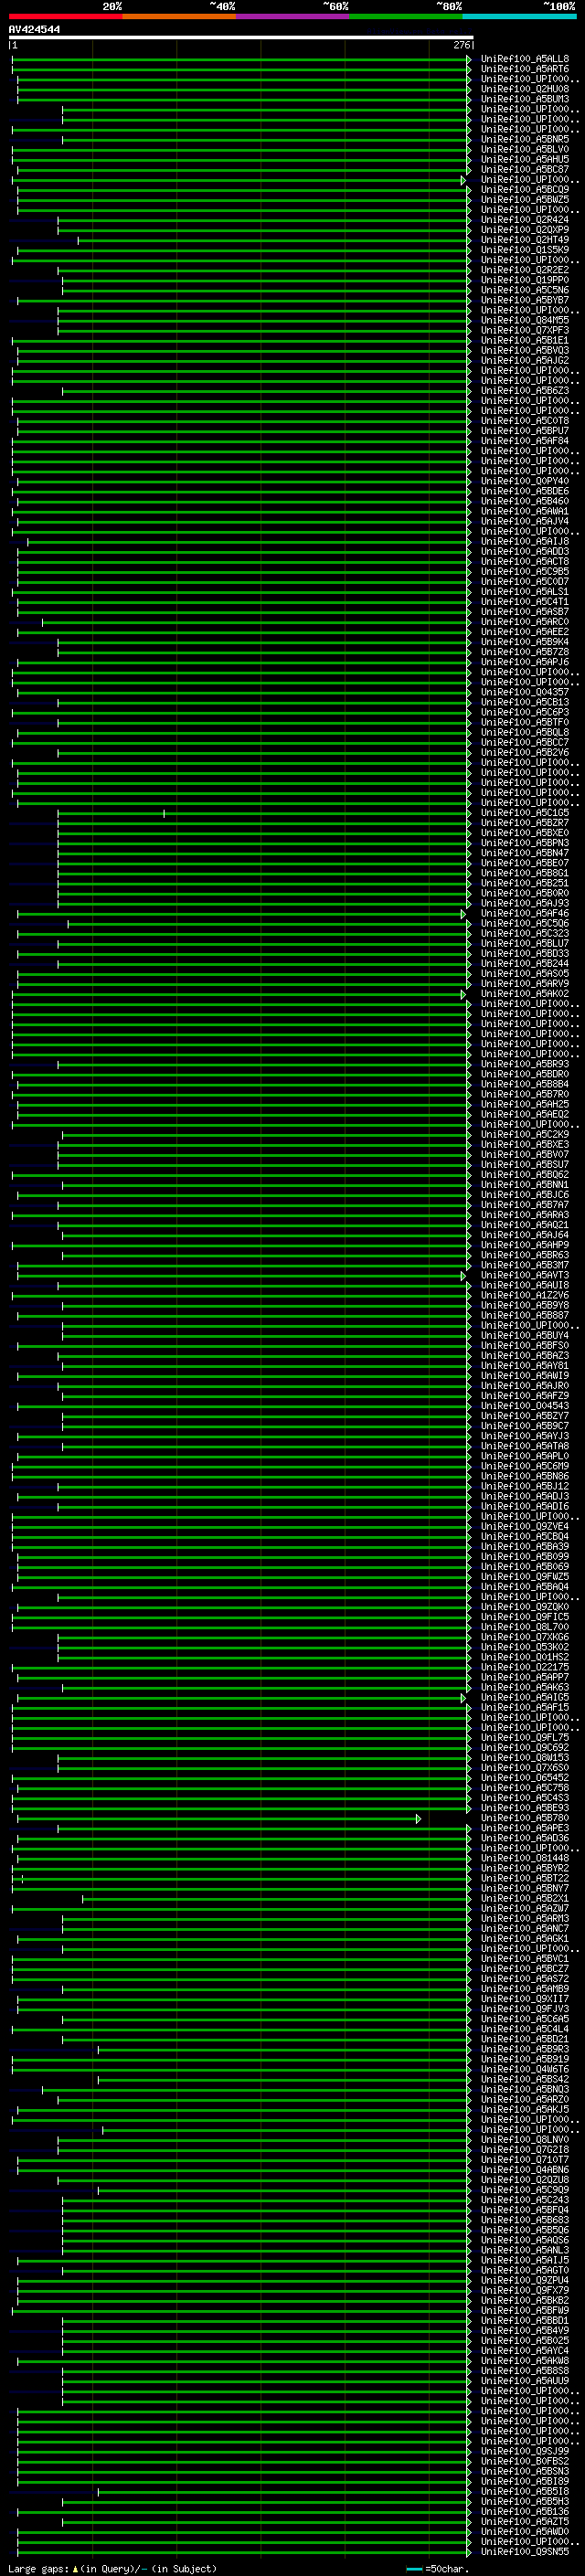Select the UniRef100_Q19PP0 label
The image size is (585, 2576).
525,280
